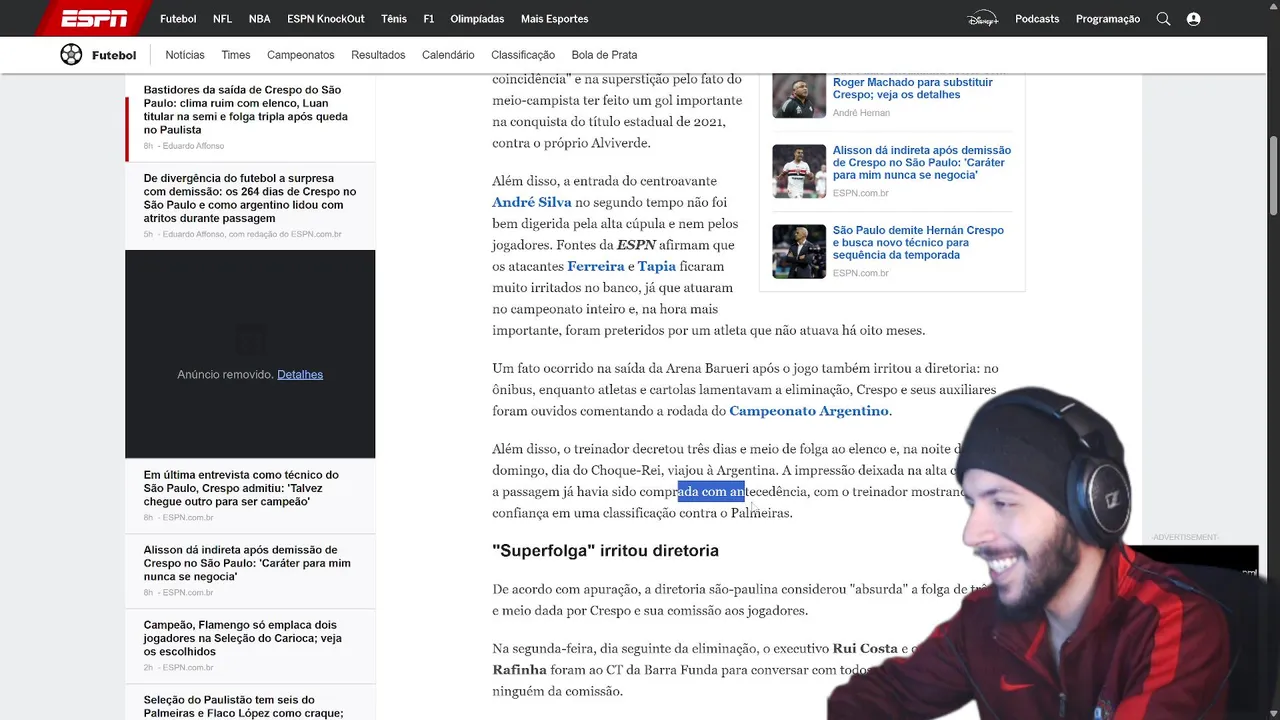The height and width of the screenshot is (720, 1280).
Task: Open NFL menu item
Action: [222, 19]
